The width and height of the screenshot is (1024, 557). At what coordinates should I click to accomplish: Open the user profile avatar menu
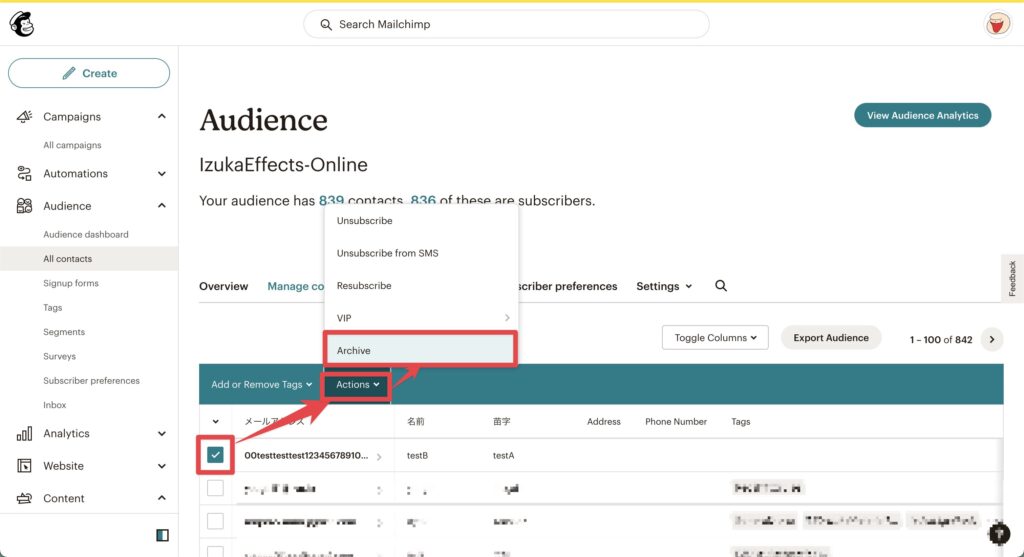coord(997,25)
